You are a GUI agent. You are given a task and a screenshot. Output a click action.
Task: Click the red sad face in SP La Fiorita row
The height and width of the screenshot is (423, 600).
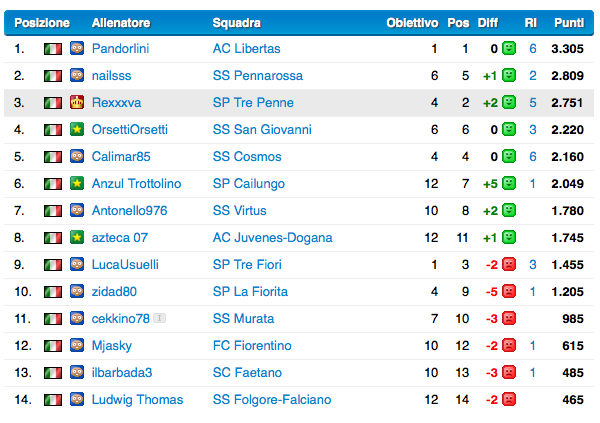509,291
